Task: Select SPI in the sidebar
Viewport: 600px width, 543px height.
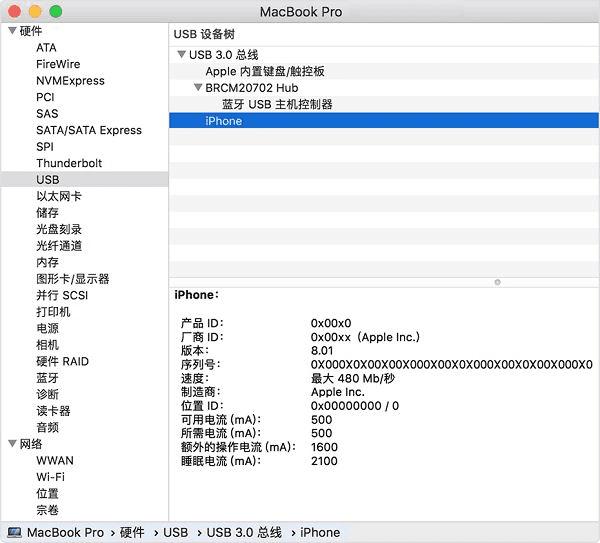Action: click(x=45, y=147)
